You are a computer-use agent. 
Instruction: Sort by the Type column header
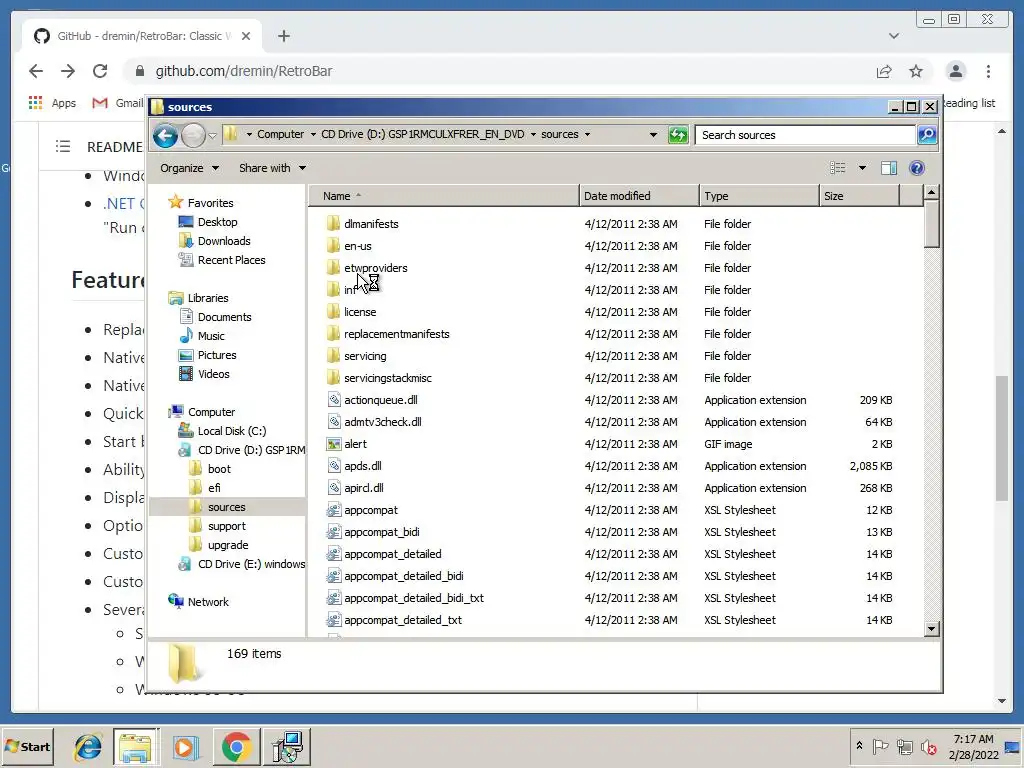pos(759,196)
